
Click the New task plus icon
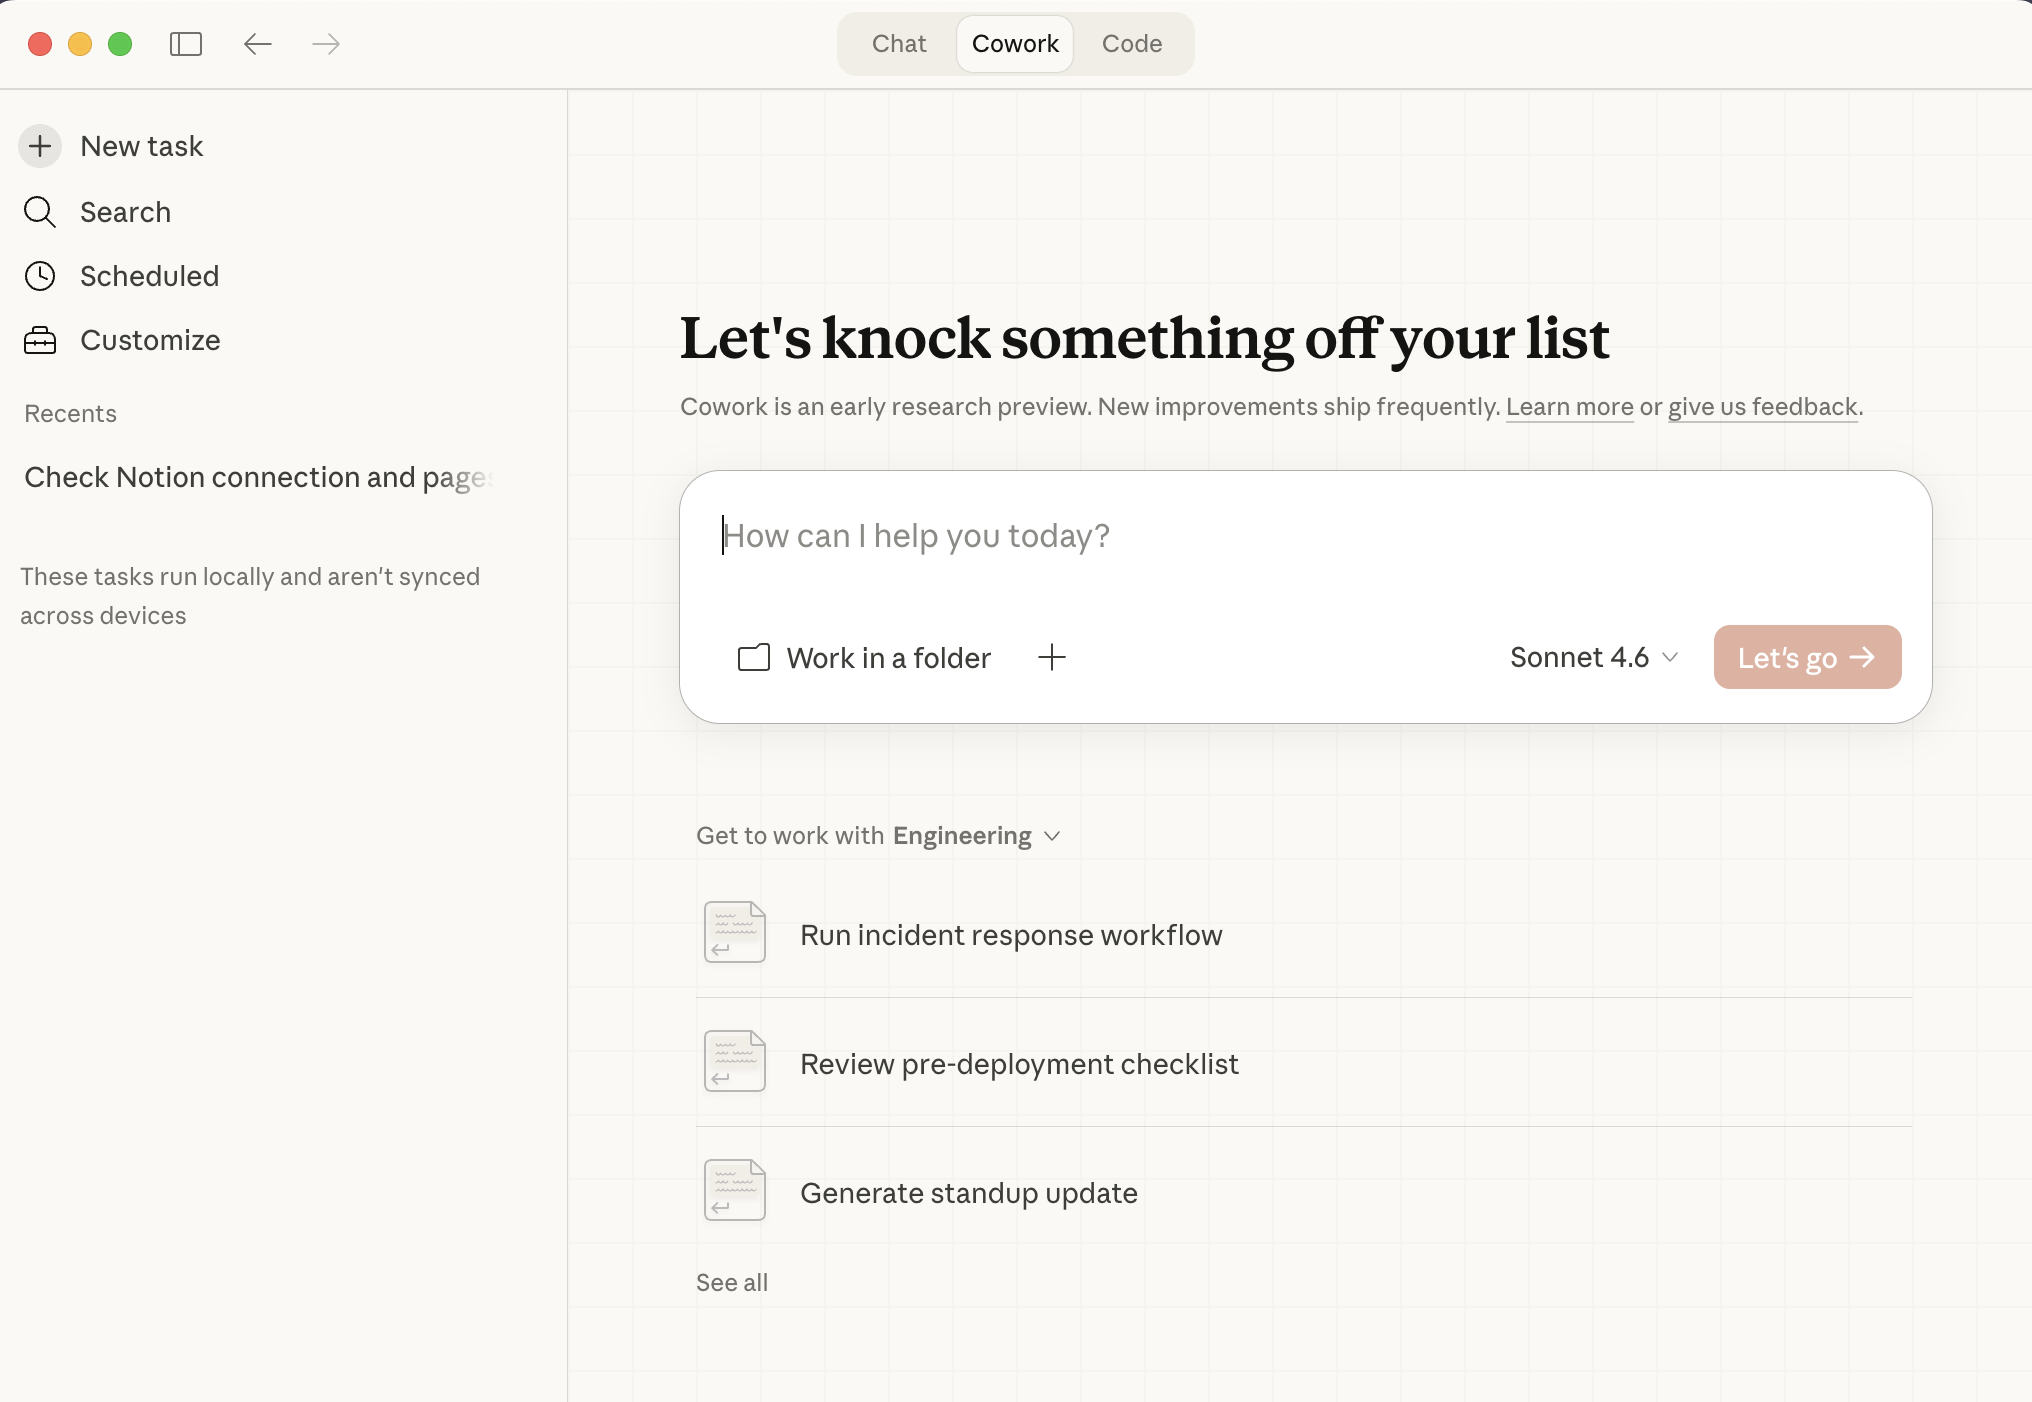pos(40,146)
